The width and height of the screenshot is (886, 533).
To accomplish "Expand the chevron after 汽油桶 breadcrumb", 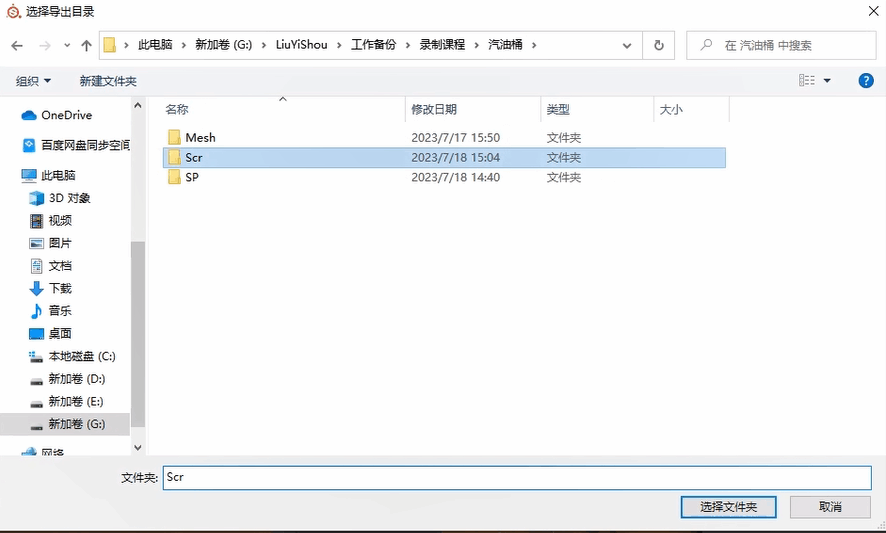I will pyautogui.click(x=533, y=45).
